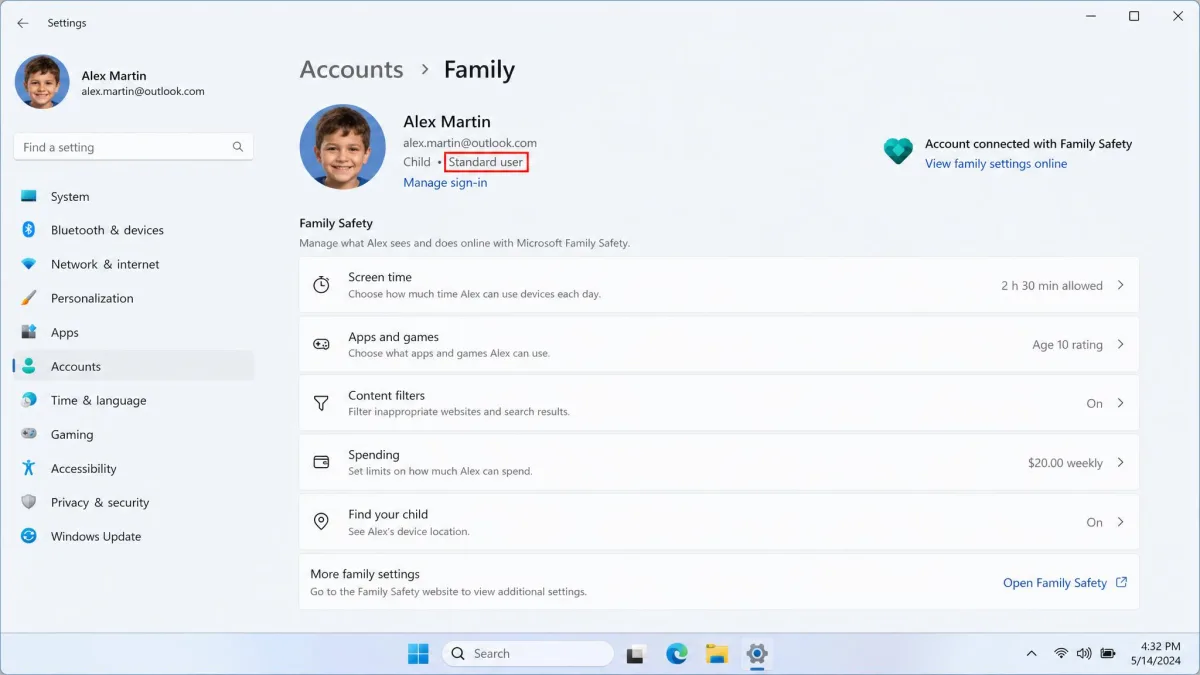Select the Accounts person icon
The image size is (1200, 675).
click(29, 366)
